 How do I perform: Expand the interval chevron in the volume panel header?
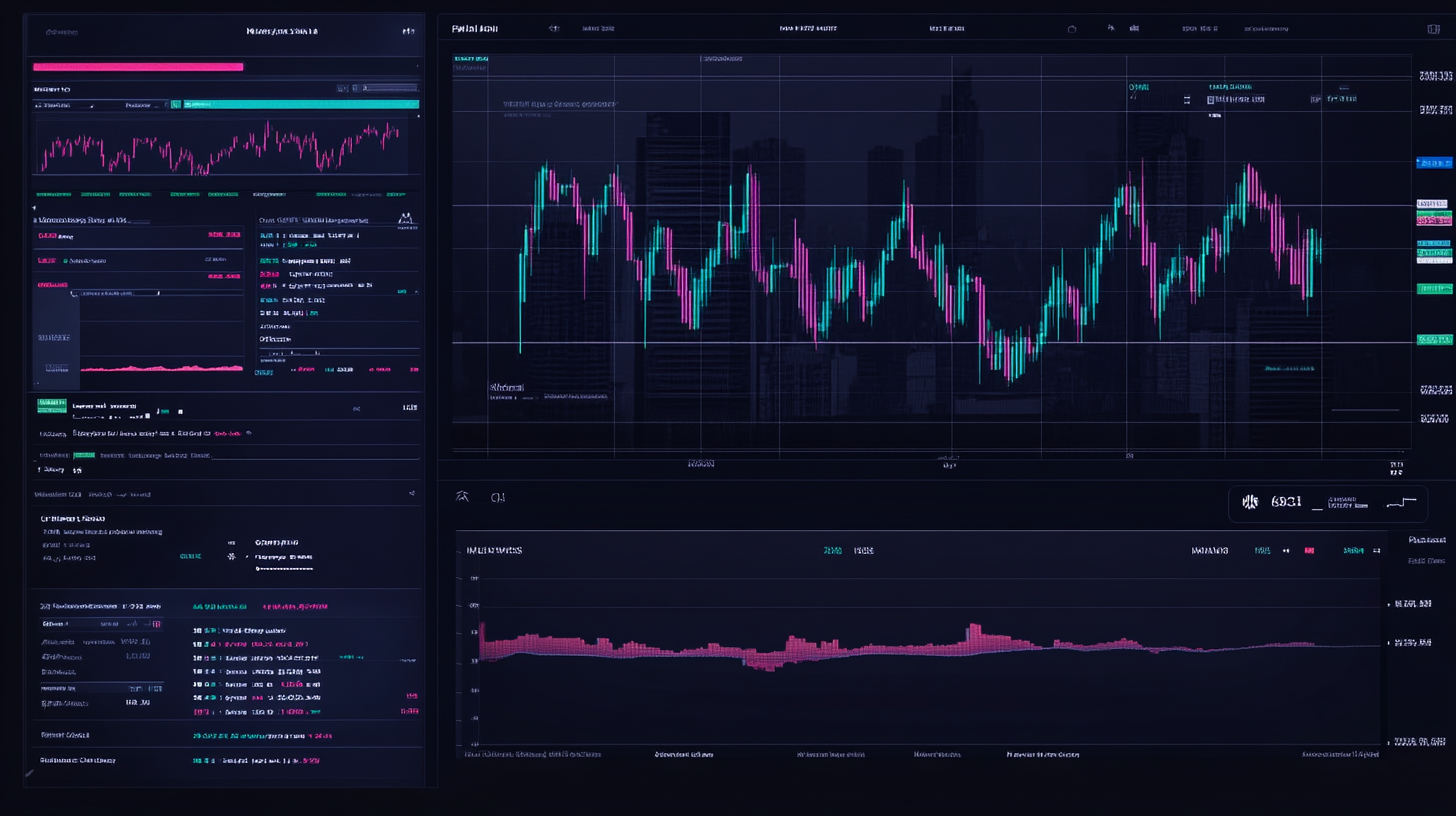click(1378, 551)
